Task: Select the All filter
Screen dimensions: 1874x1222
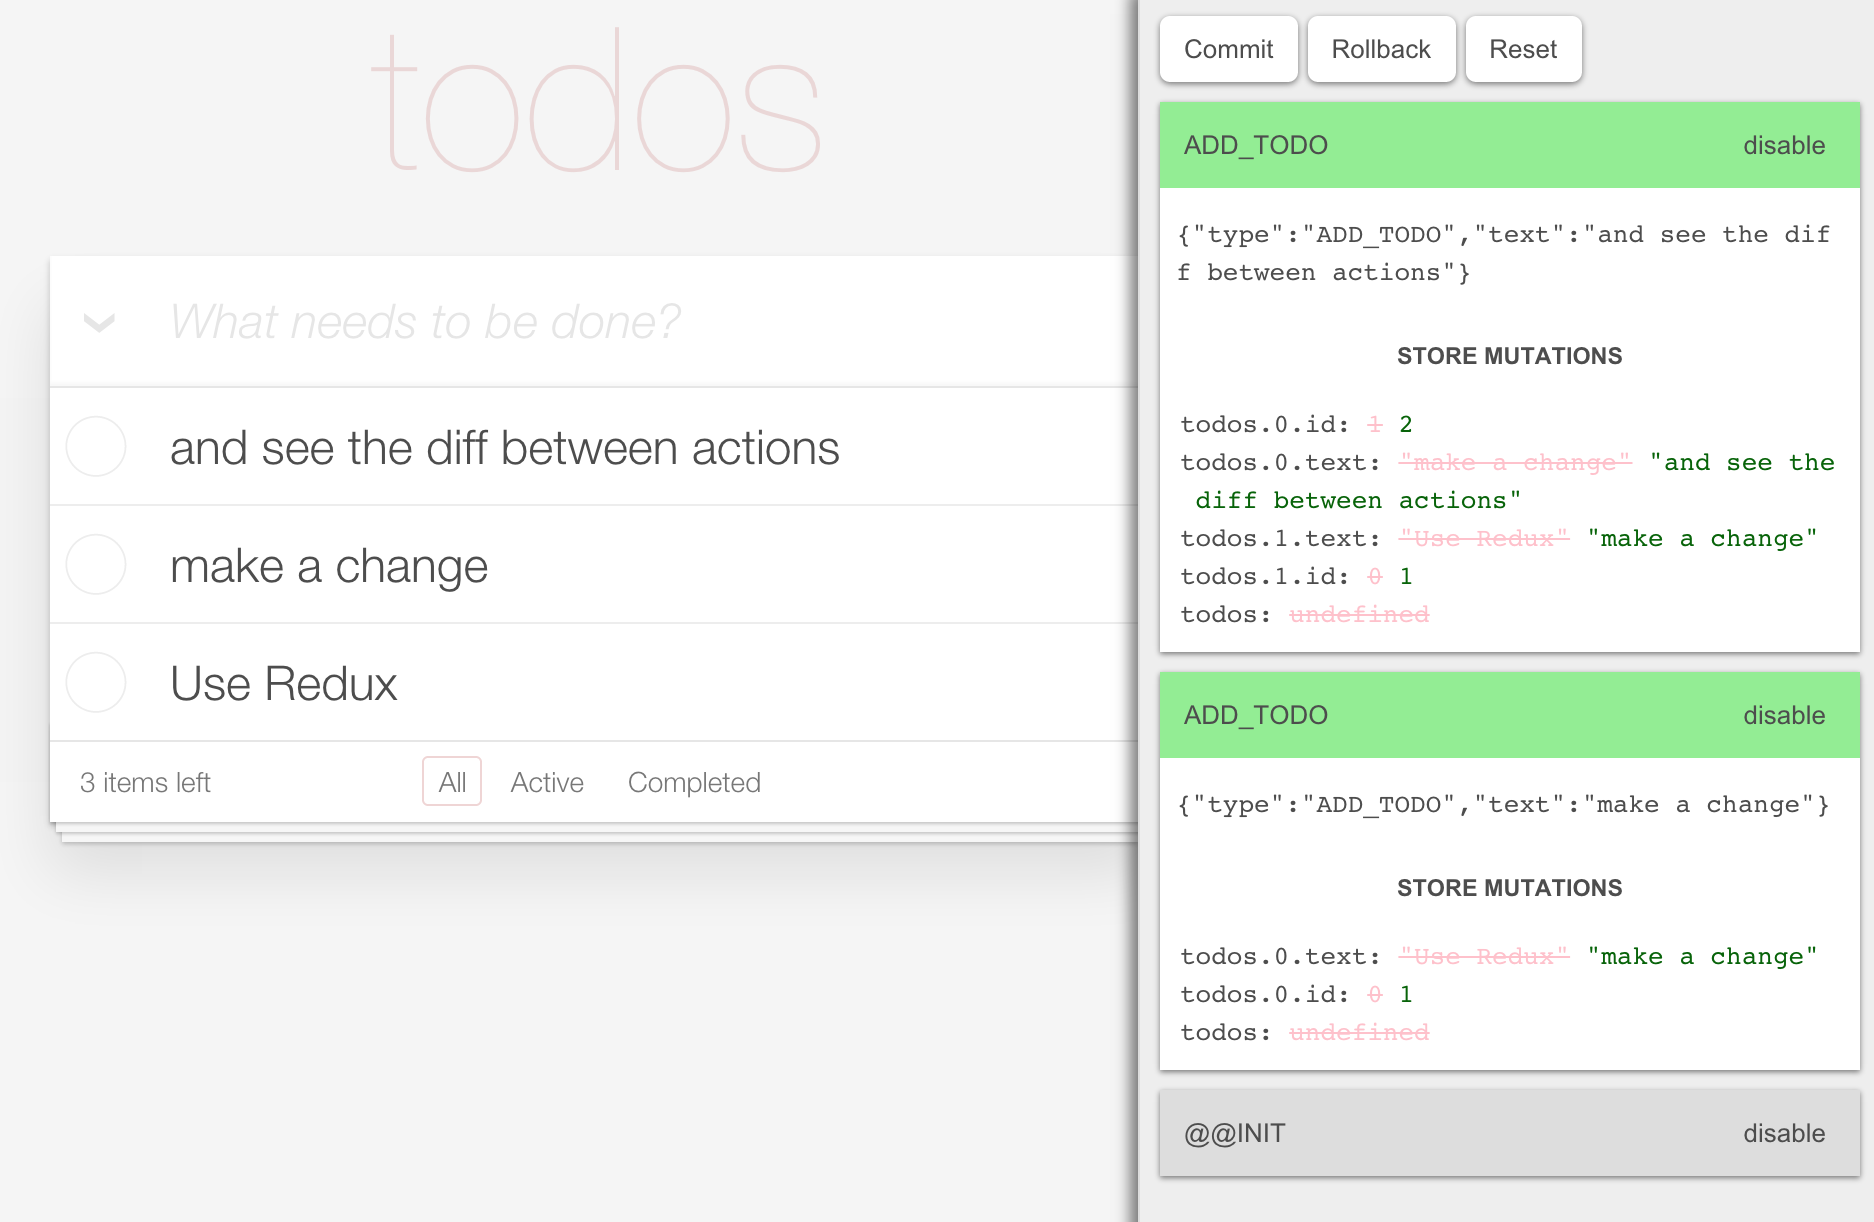Action: pos(452,781)
